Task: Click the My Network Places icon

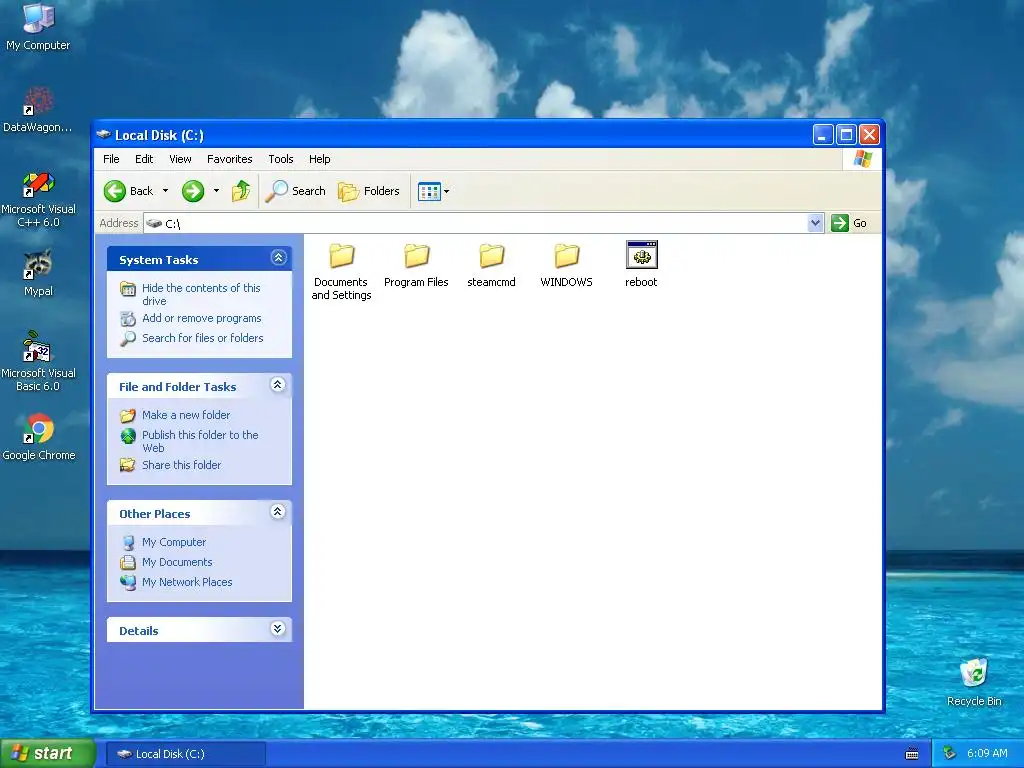Action: point(128,582)
